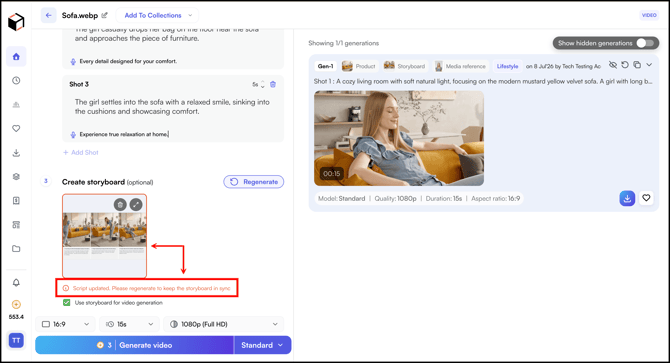Viewport: 670px width, 363px height.
Task: Toggle Show hidden generations switch
Action: [x=645, y=43]
